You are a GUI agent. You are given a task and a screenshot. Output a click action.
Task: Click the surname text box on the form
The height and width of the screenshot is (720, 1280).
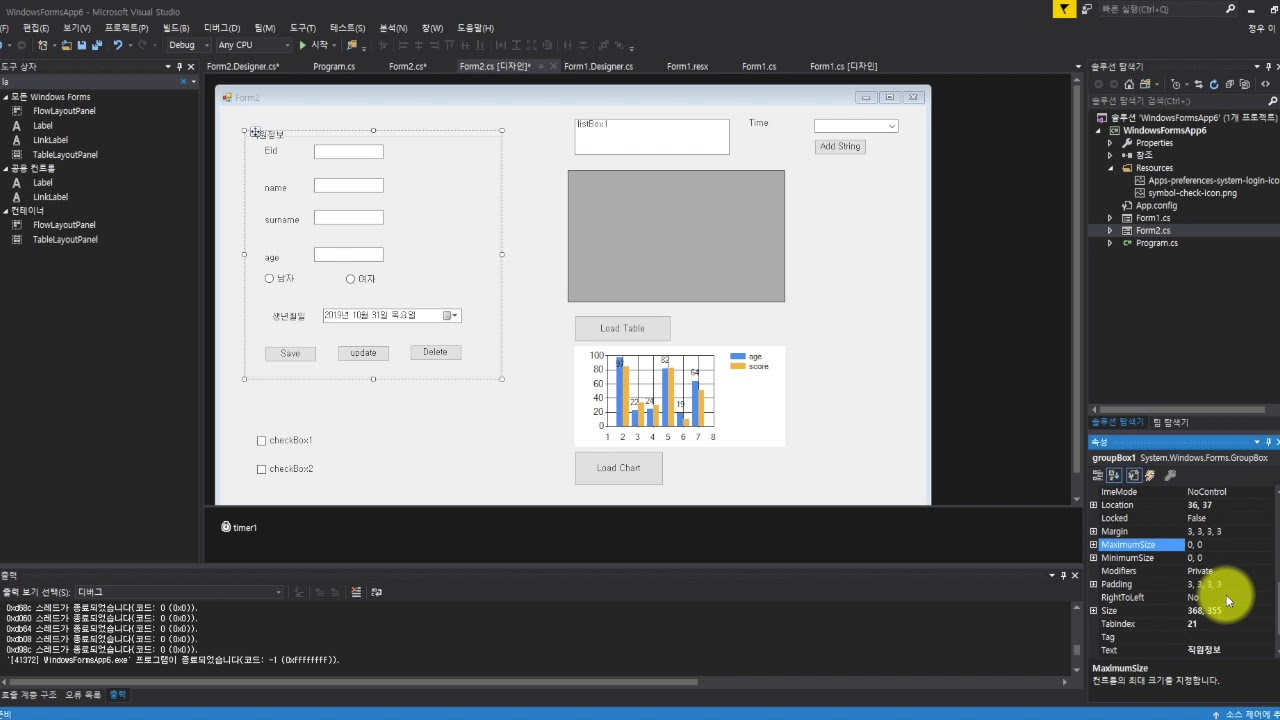349,218
